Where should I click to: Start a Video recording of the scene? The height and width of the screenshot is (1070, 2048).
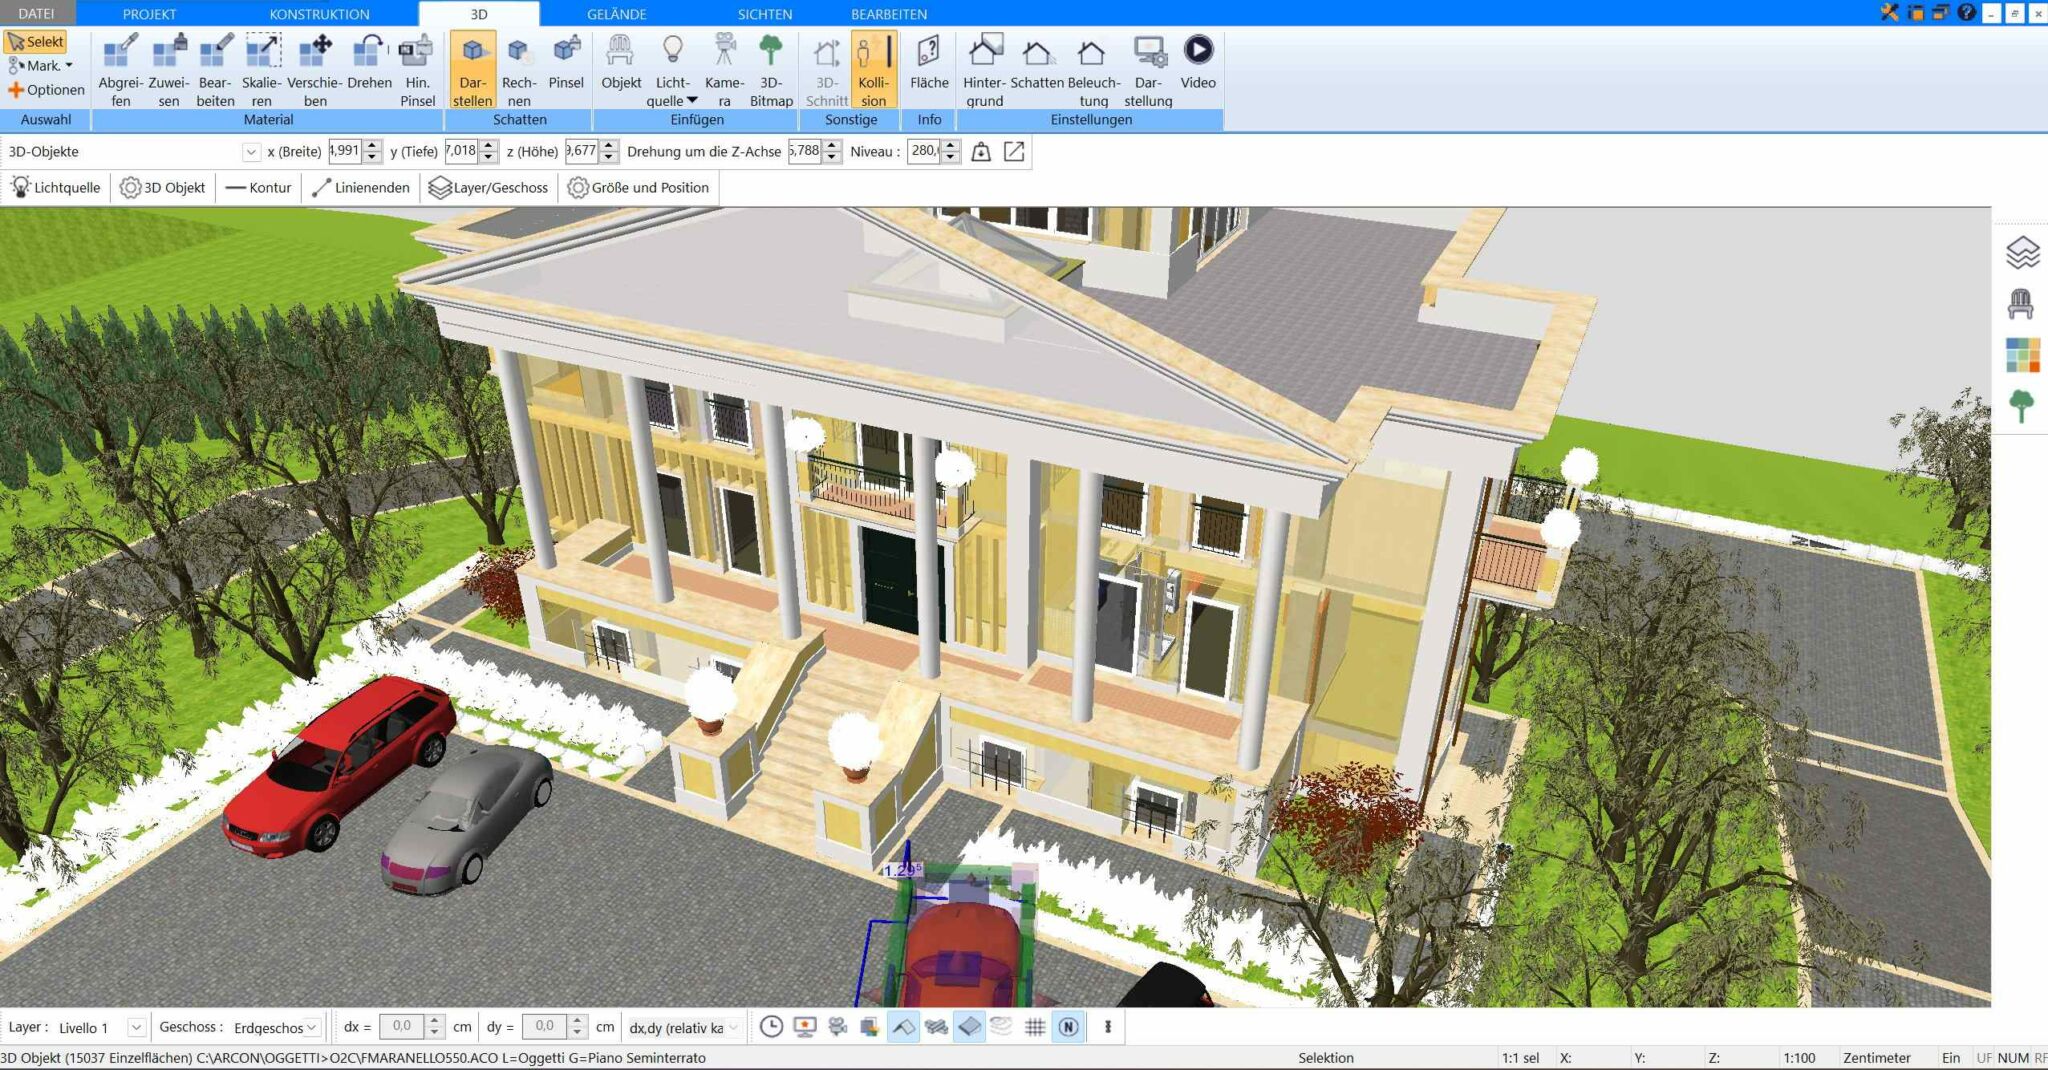[x=1198, y=68]
